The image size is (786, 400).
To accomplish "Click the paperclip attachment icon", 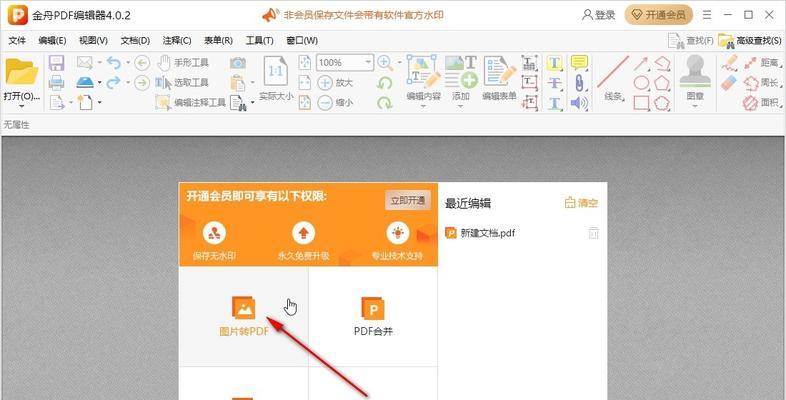I will (x=579, y=83).
